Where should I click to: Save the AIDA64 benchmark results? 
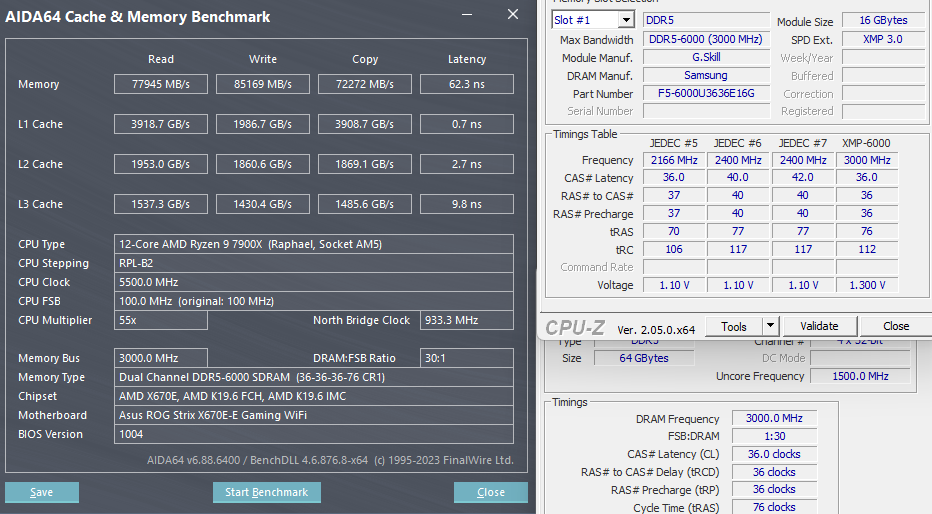(x=42, y=492)
